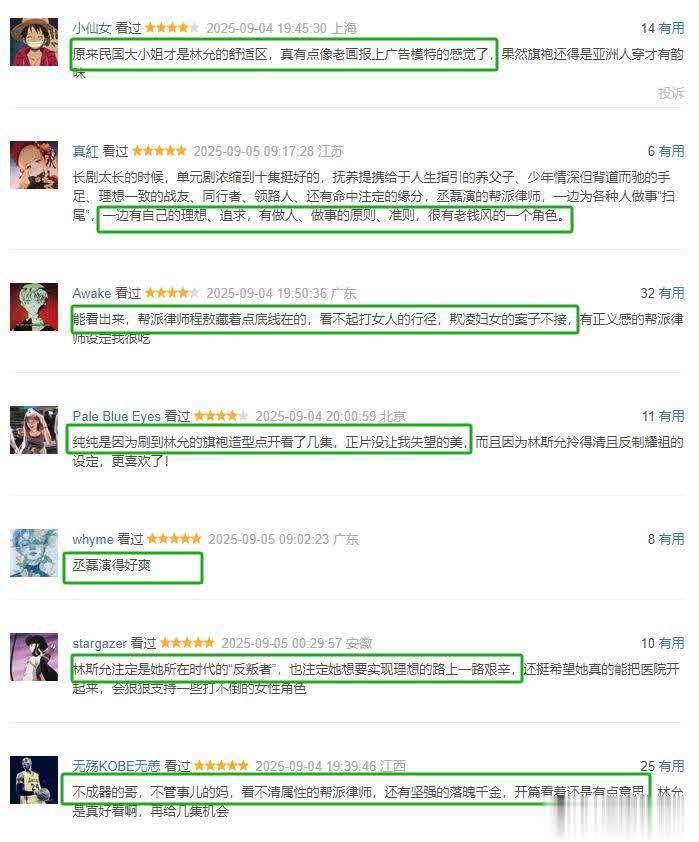Click 投诉 to report 小仙女's review

pos(671,93)
